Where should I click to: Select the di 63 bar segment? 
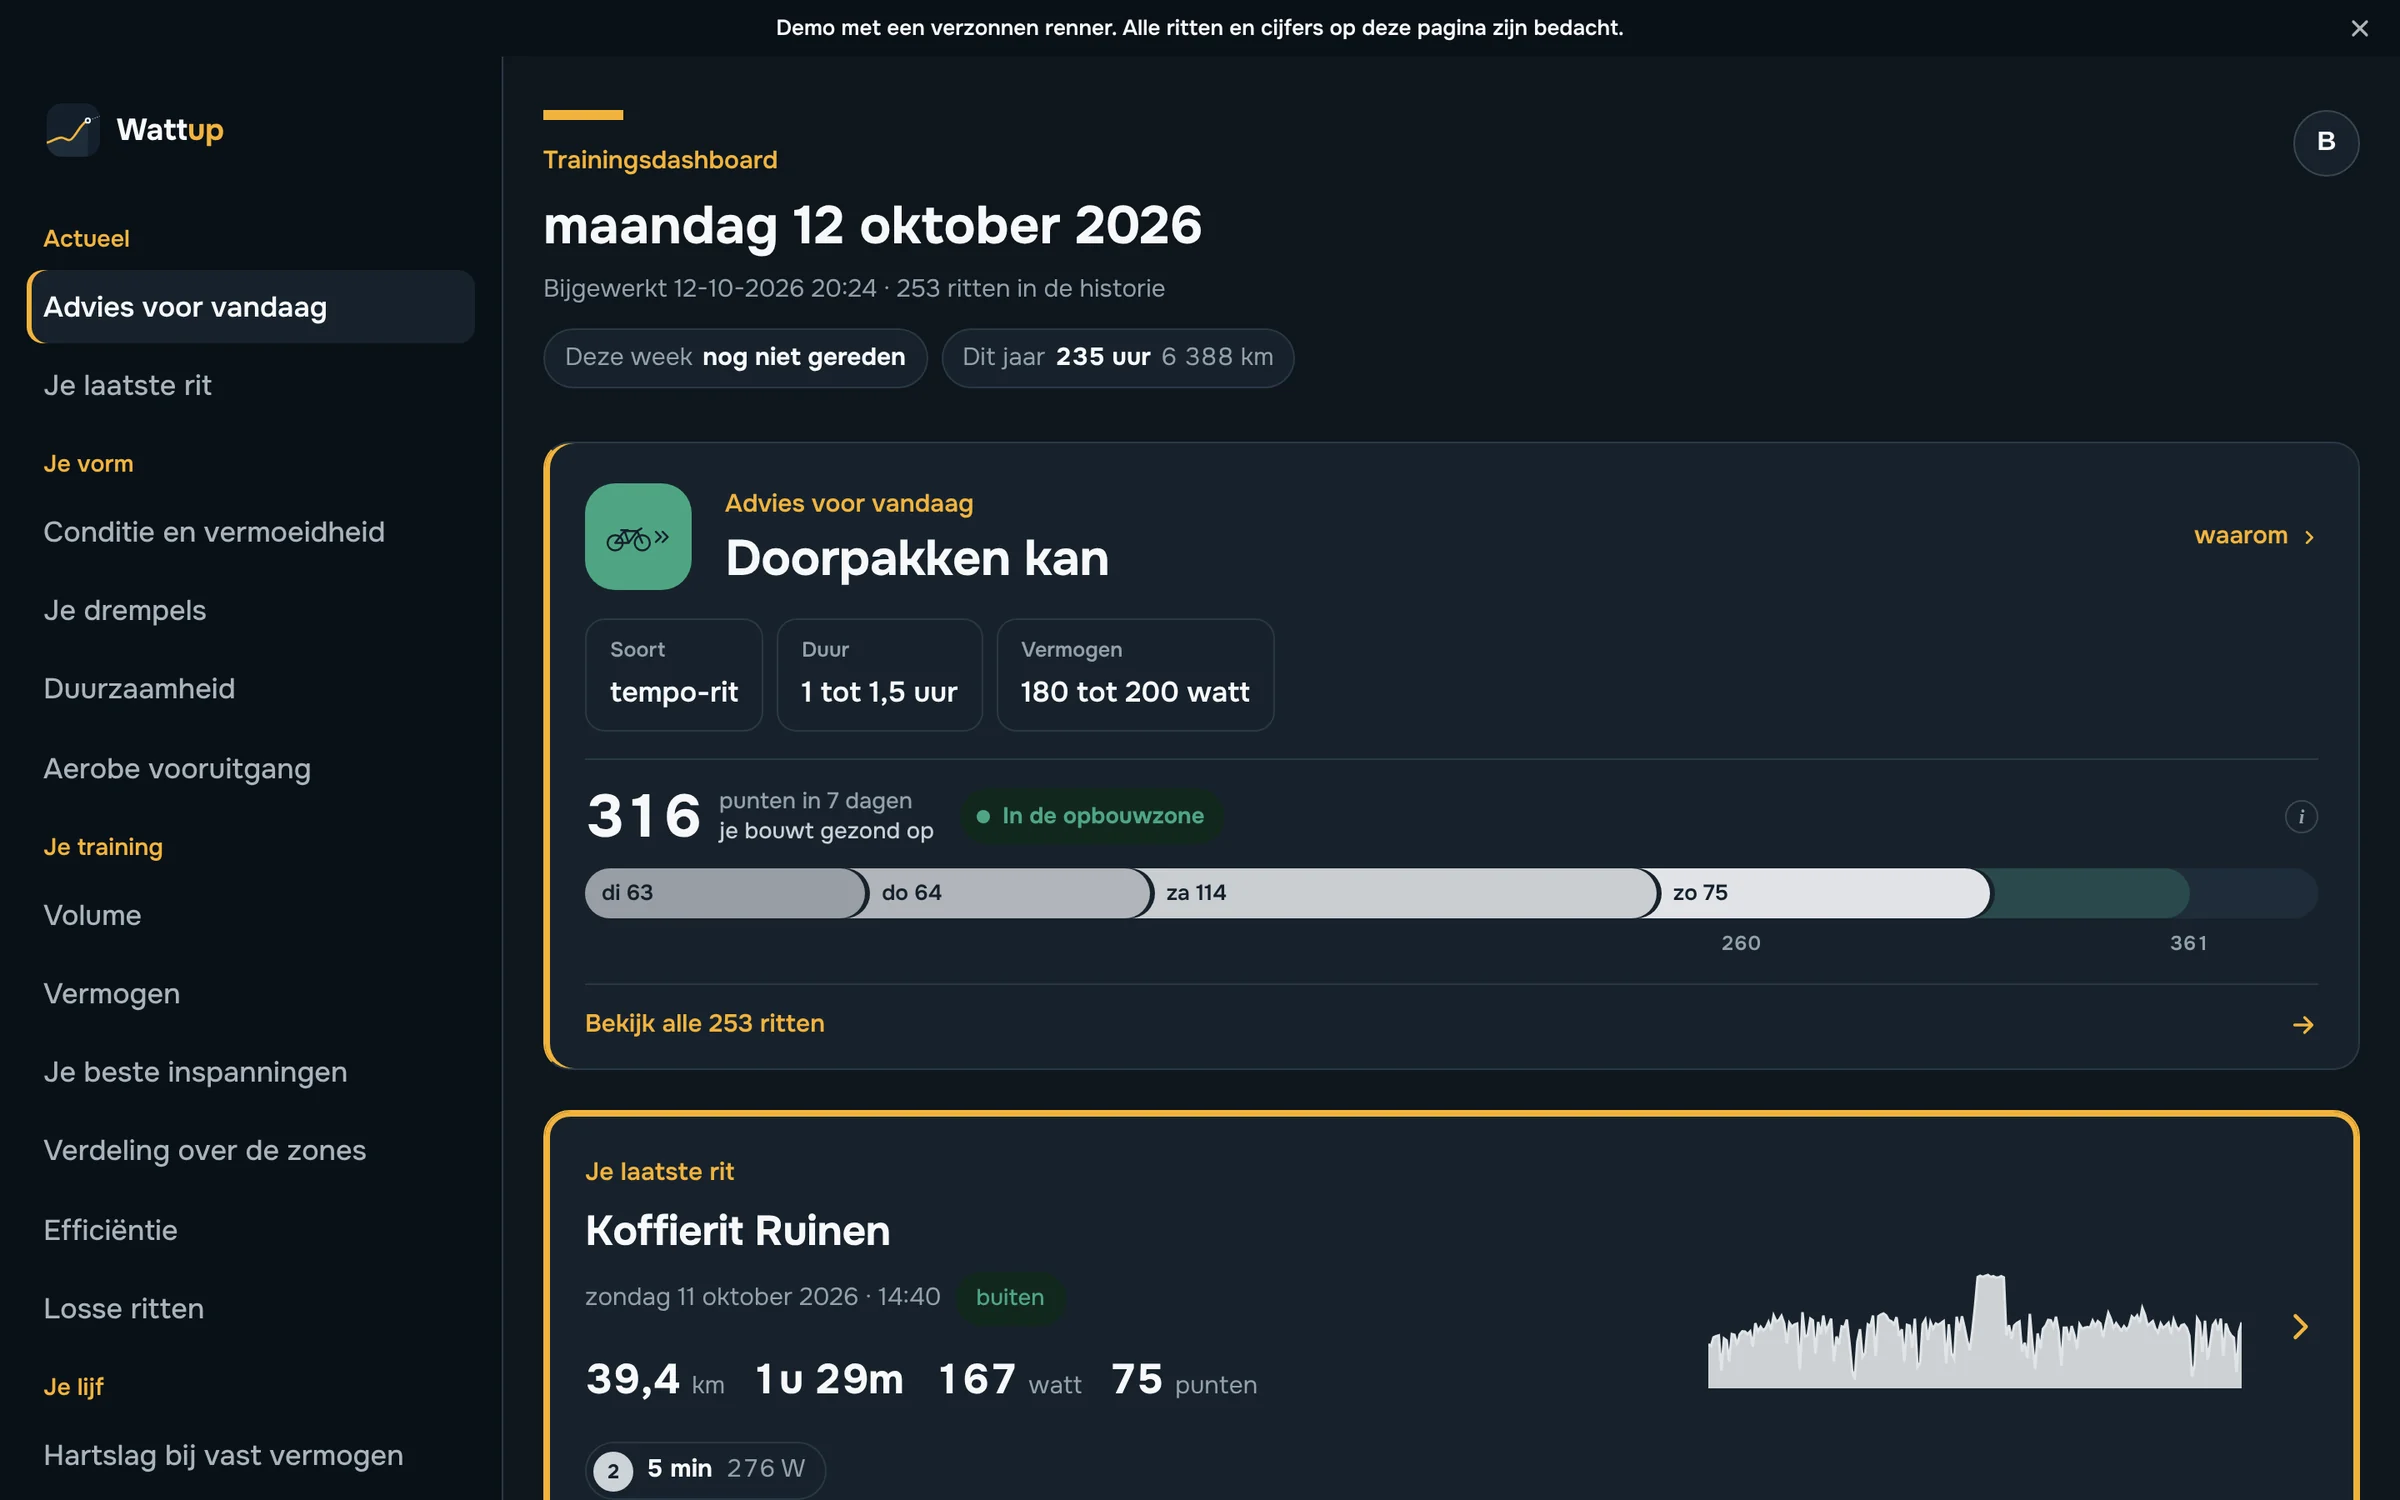click(x=726, y=893)
